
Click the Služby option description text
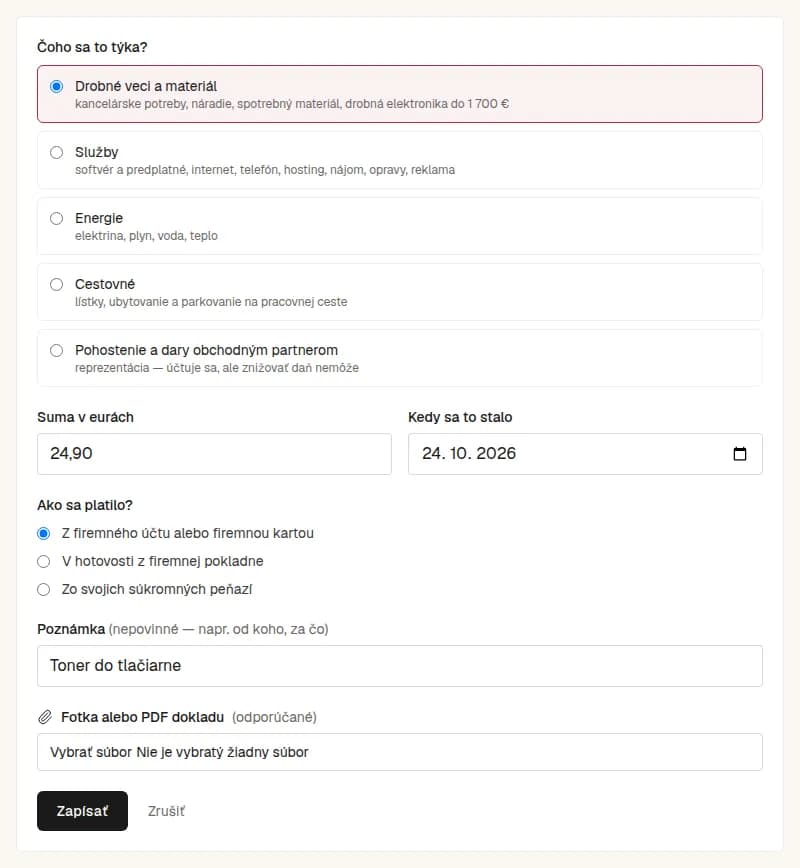pos(265,170)
